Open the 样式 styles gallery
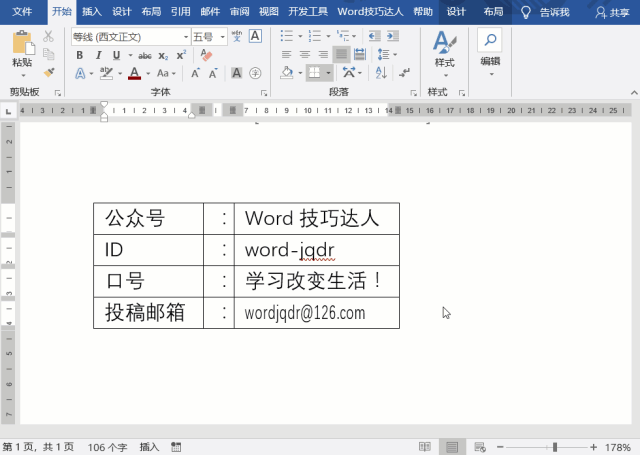This screenshot has height=455, width=640. coord(444,53)
